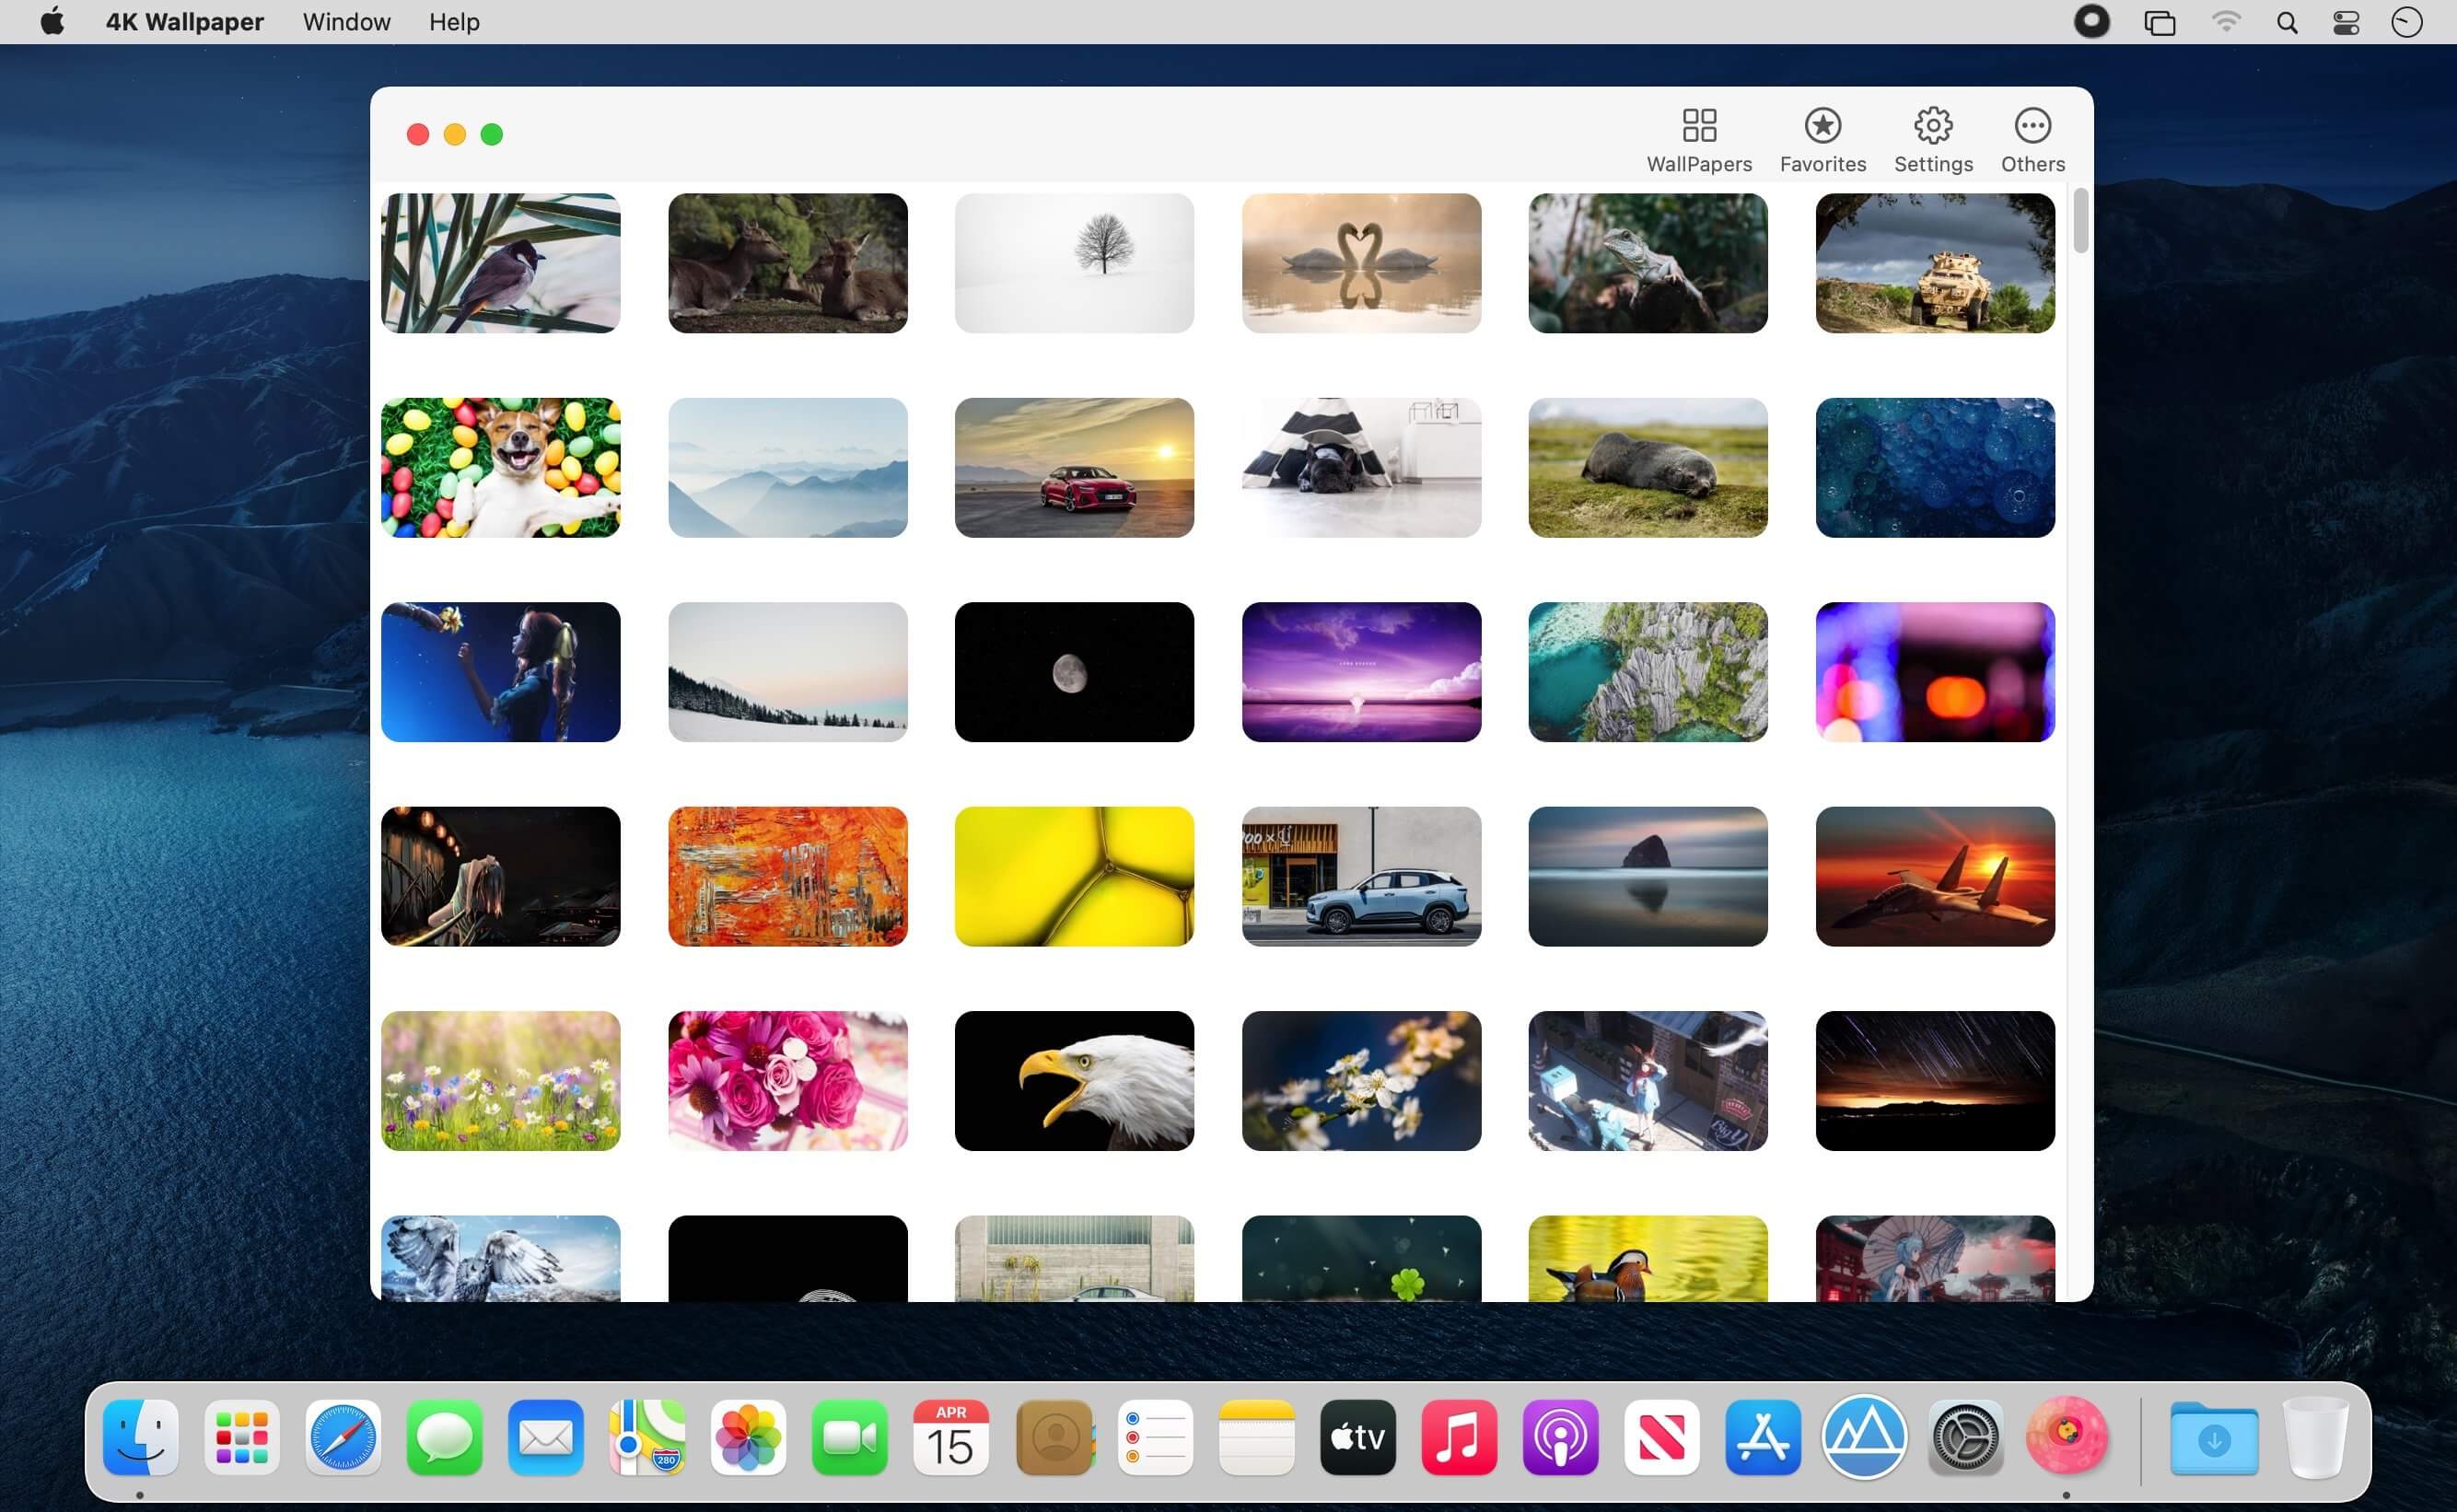This screenshot has height=1512, width=2457.
Task: Click the screen recording indicator icon
Action: pyautogui.click(x=2091, y=22)
